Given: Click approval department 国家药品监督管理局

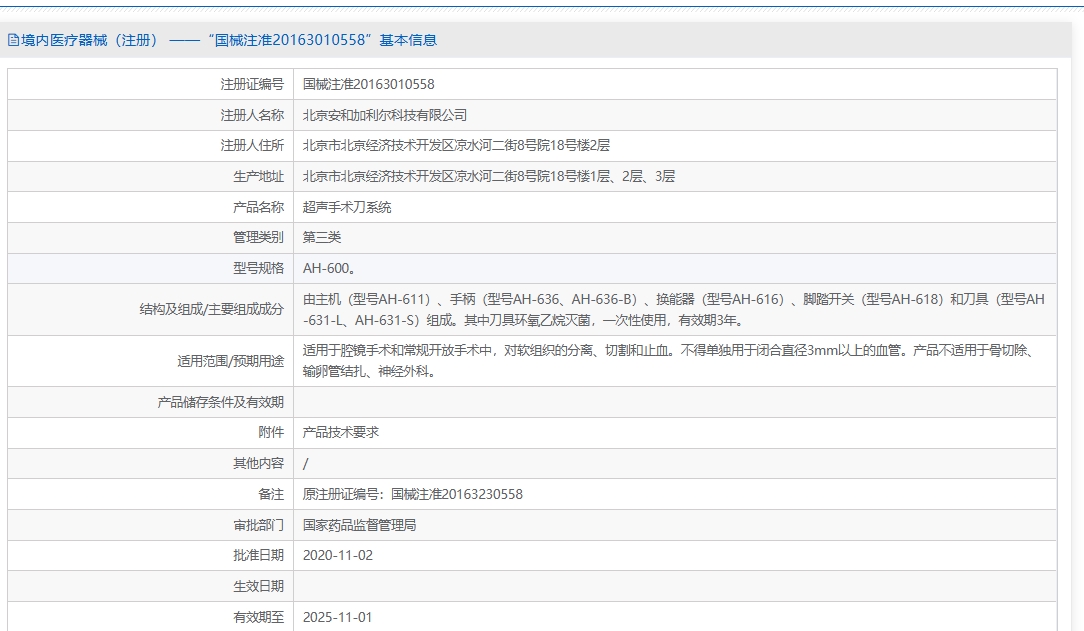Looking at the screenshot, I should 359,525.
